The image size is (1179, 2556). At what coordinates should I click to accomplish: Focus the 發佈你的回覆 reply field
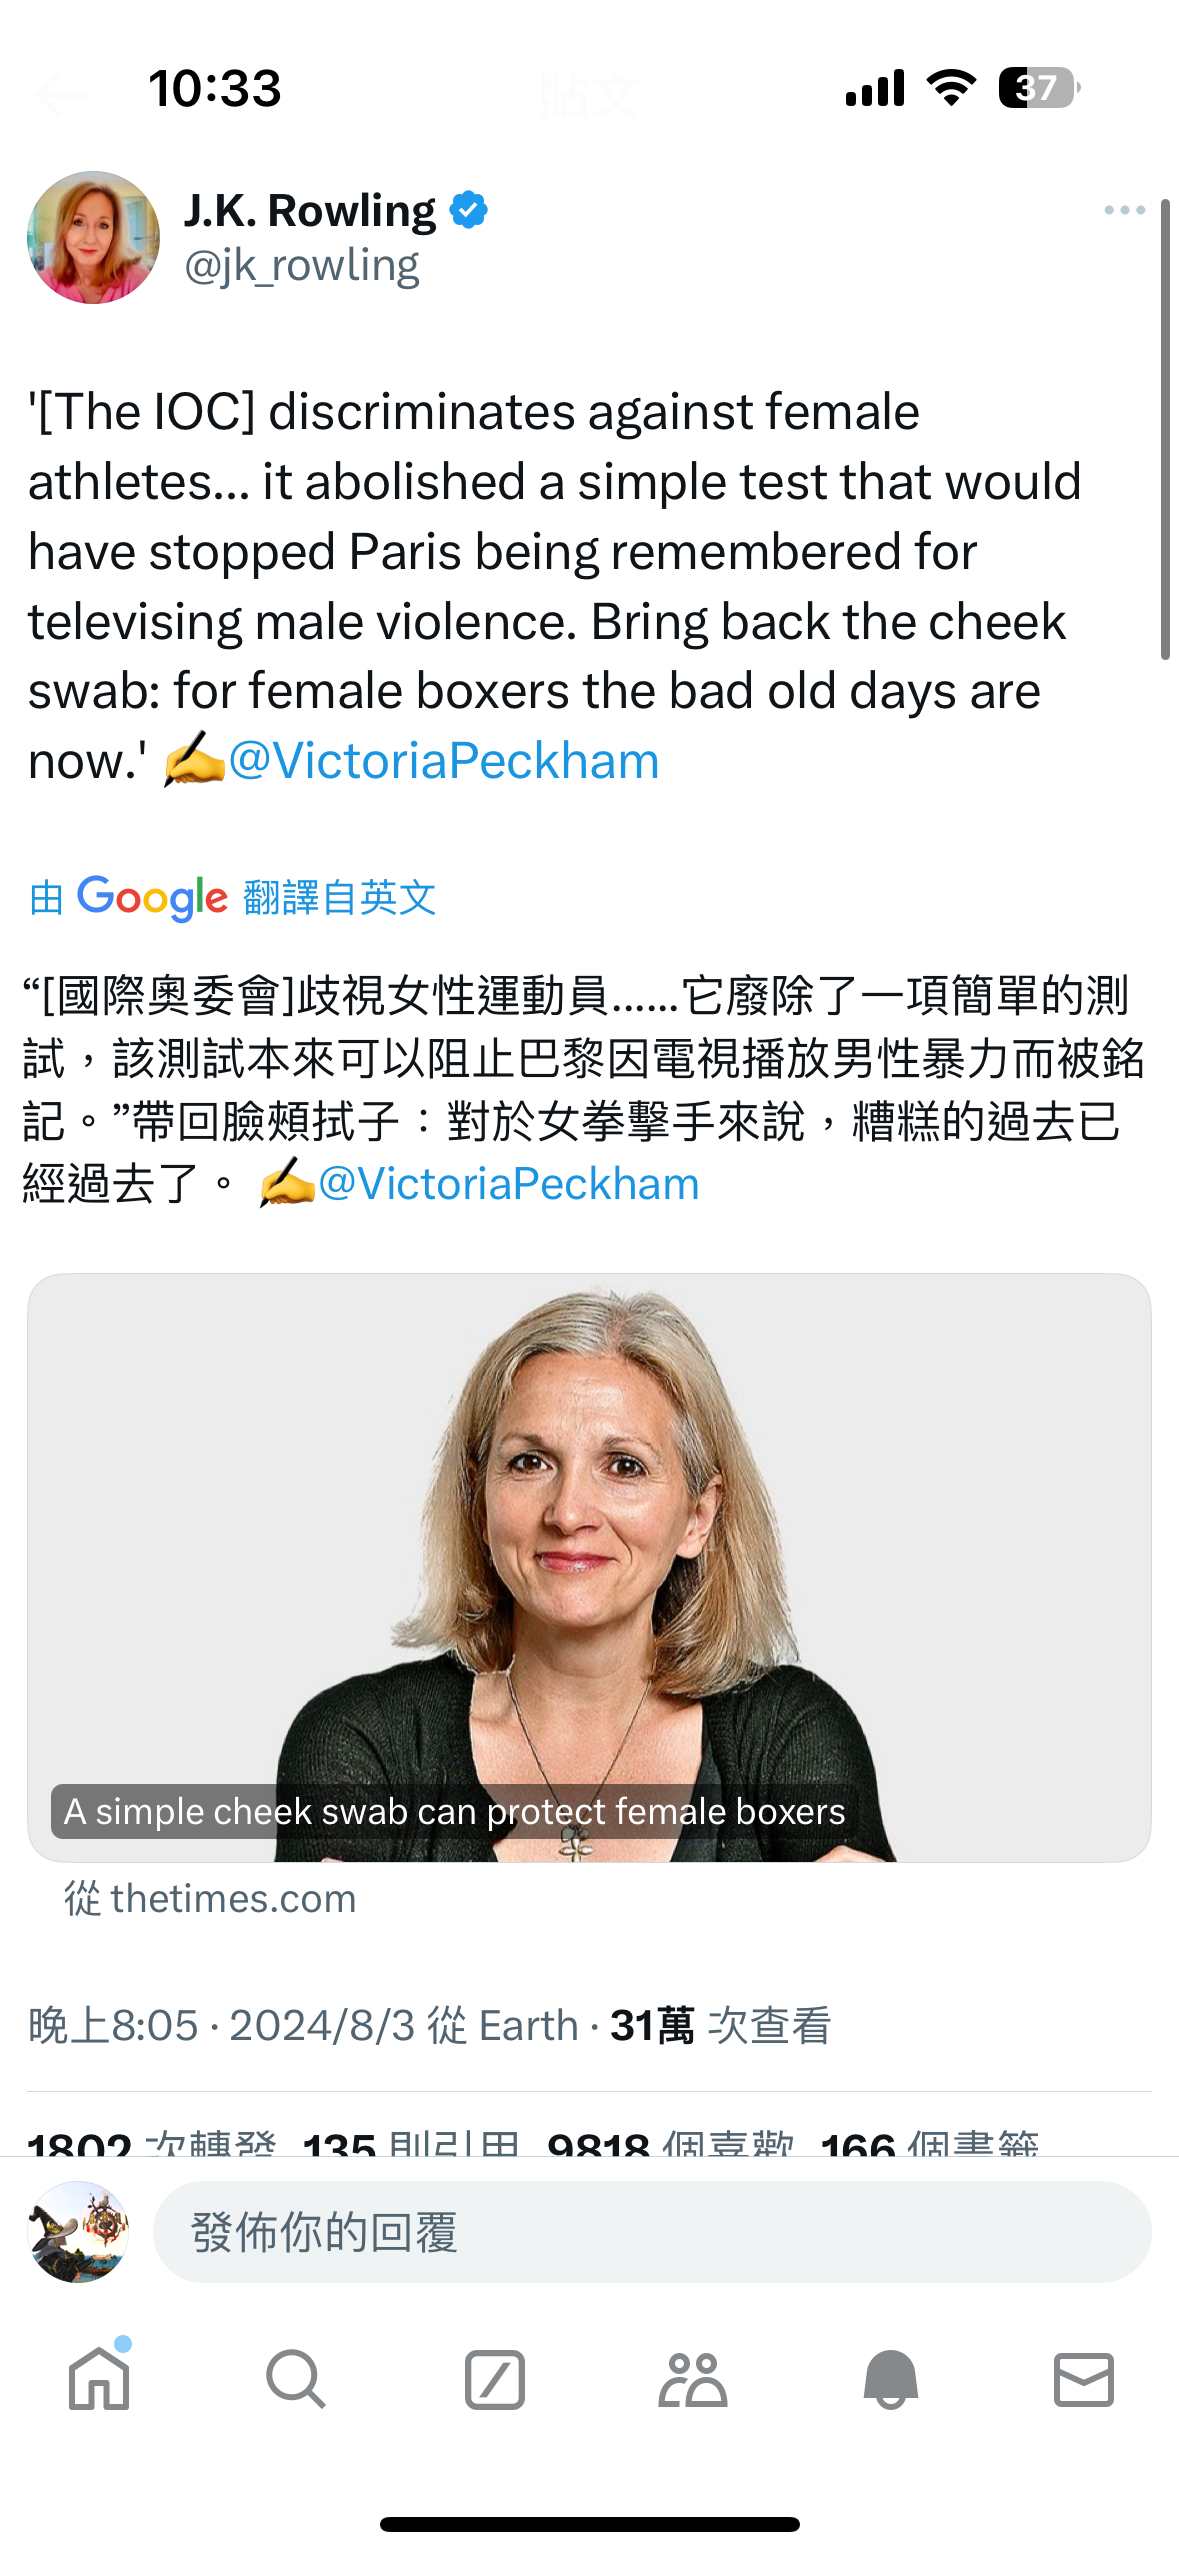tap(652, 2232)
